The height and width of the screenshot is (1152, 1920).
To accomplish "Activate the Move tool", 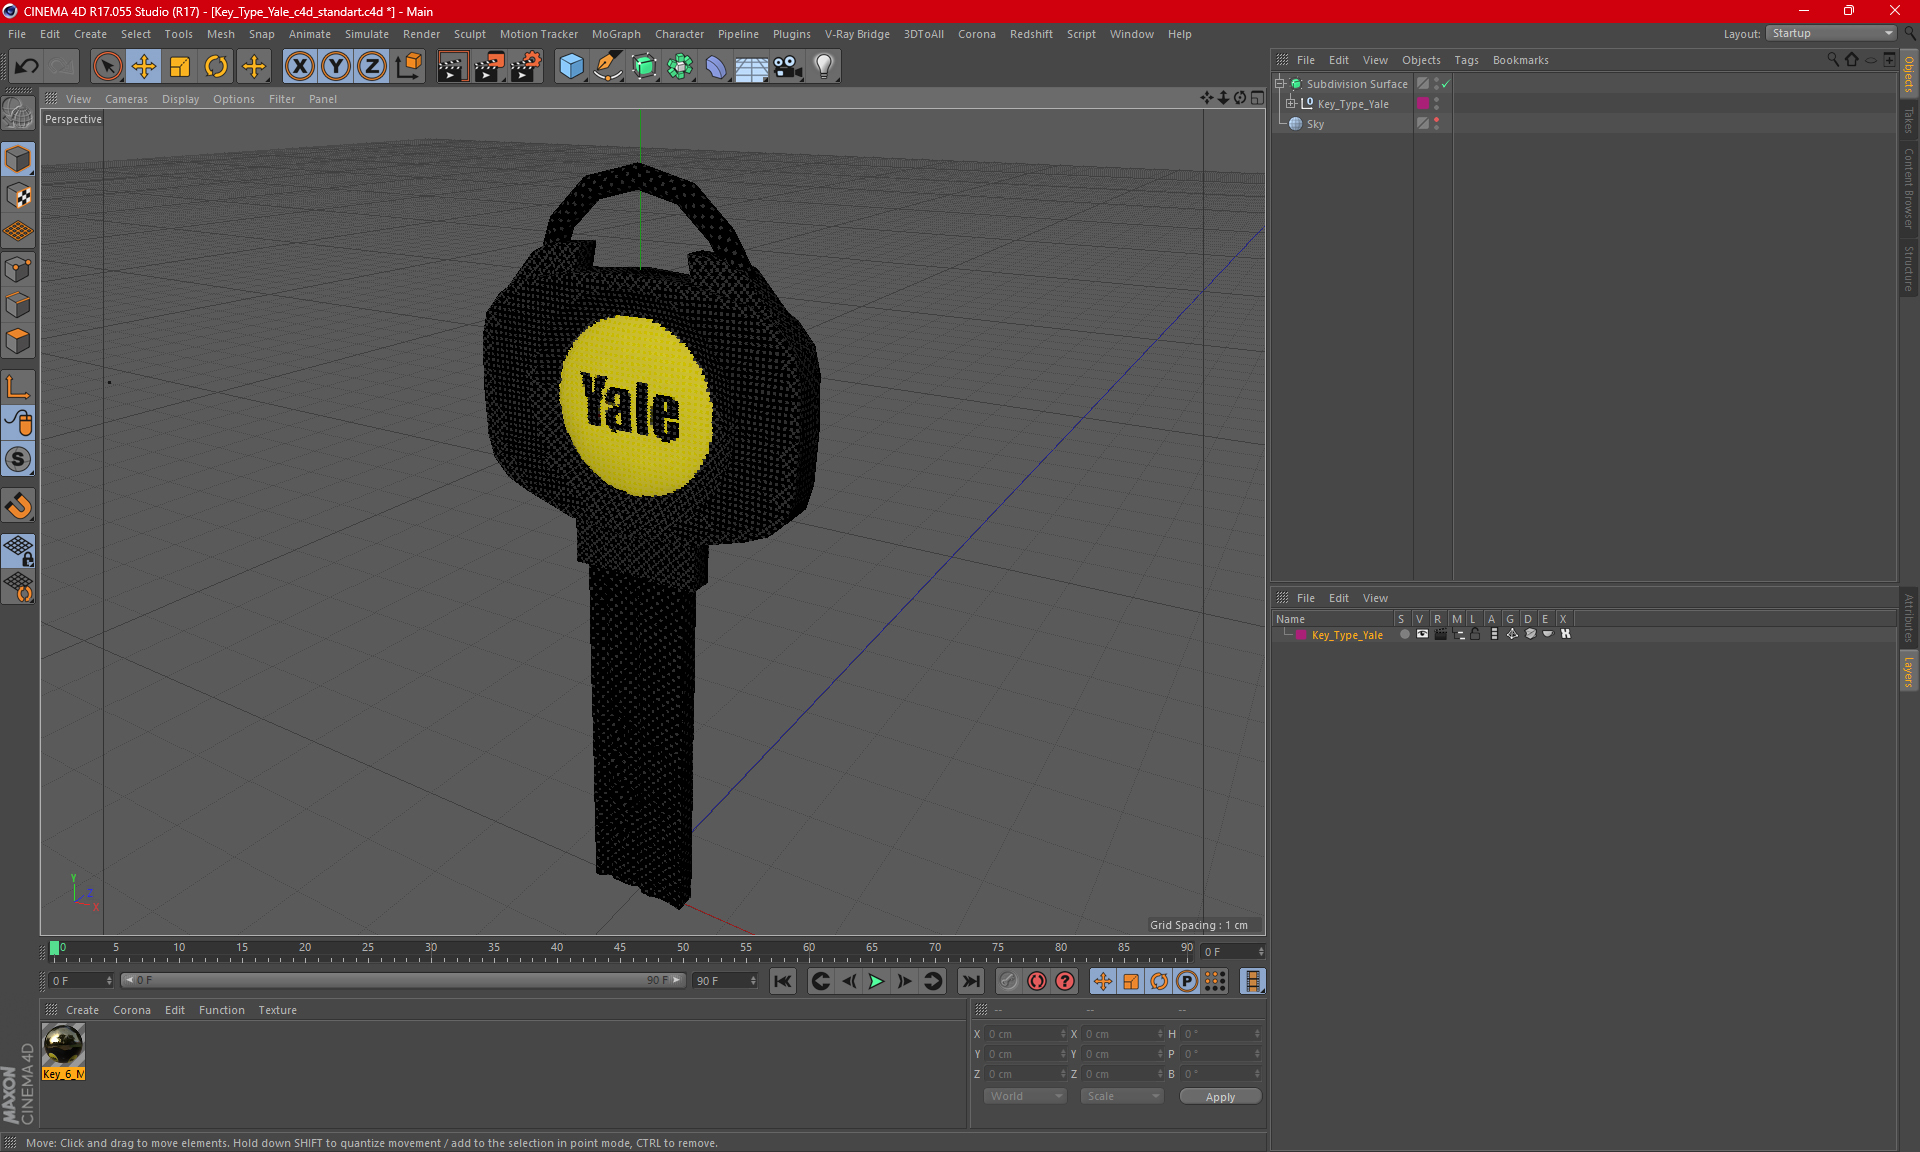I will (x=144, y=66).
